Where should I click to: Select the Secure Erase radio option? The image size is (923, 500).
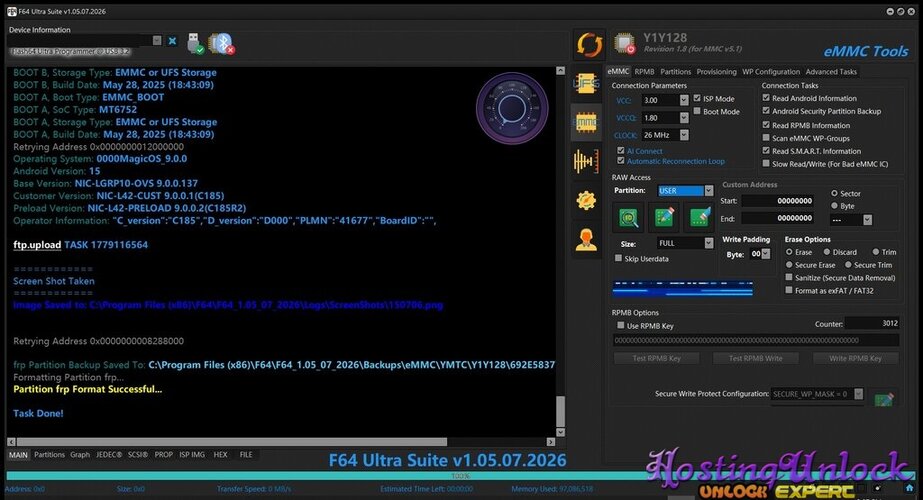[789, 265]
